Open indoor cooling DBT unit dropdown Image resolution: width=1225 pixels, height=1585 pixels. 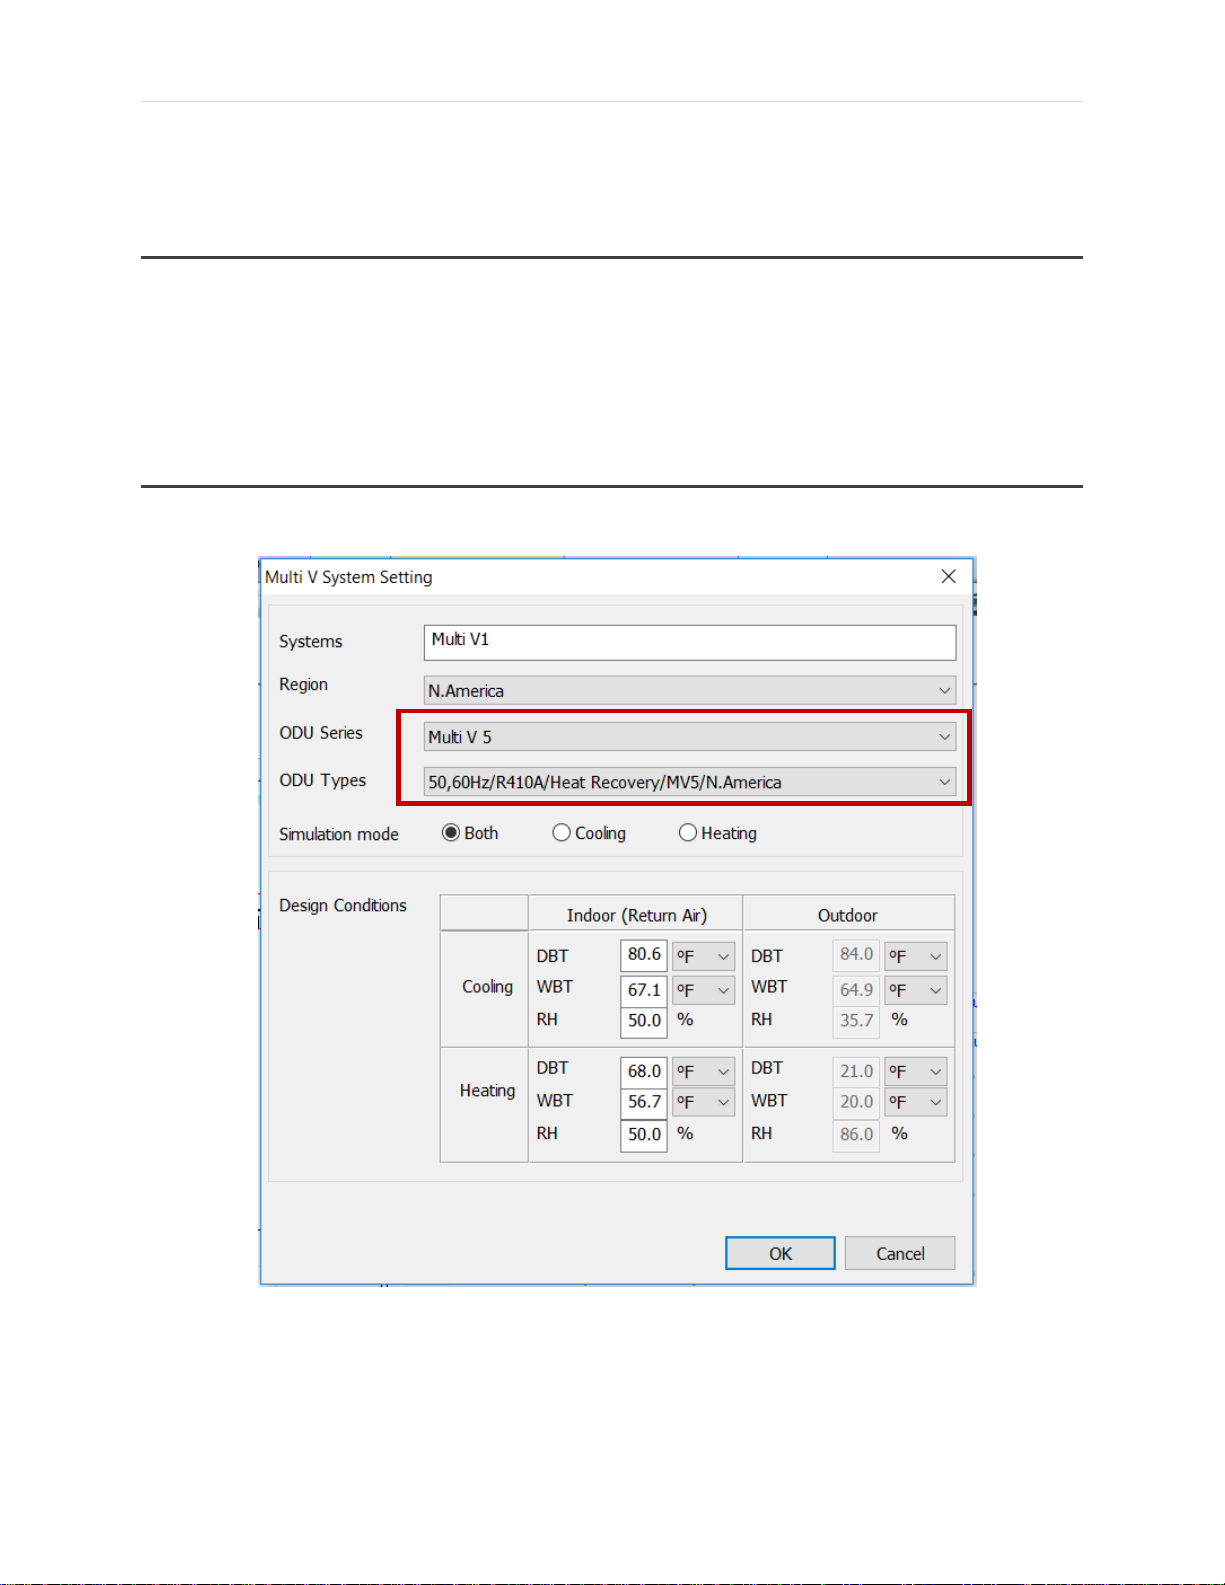704,956
